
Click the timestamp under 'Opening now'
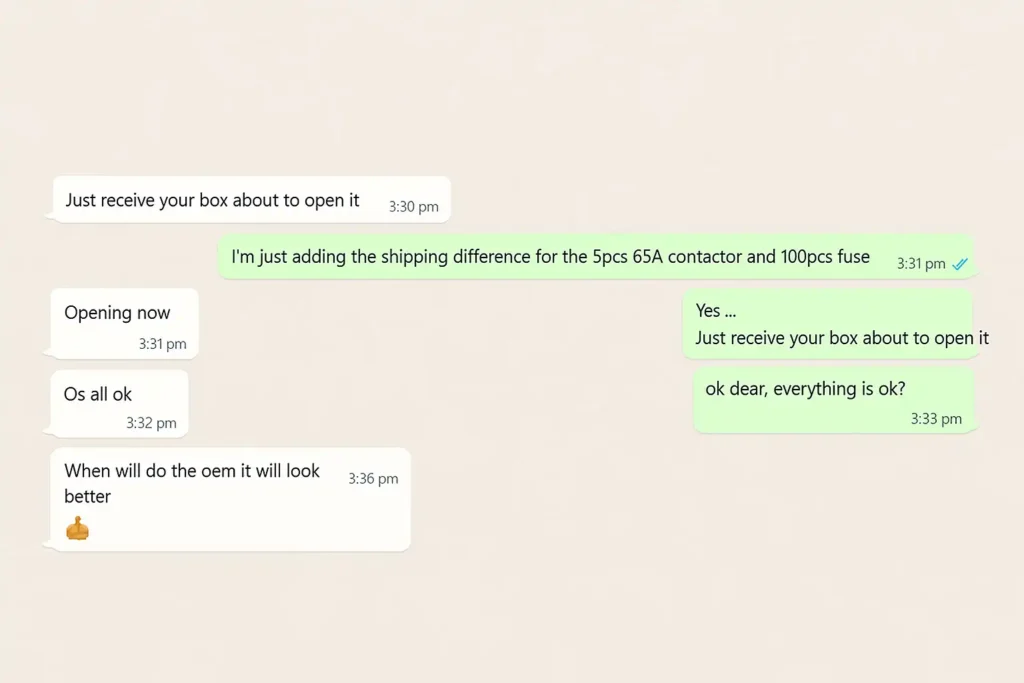pos(162,344)
